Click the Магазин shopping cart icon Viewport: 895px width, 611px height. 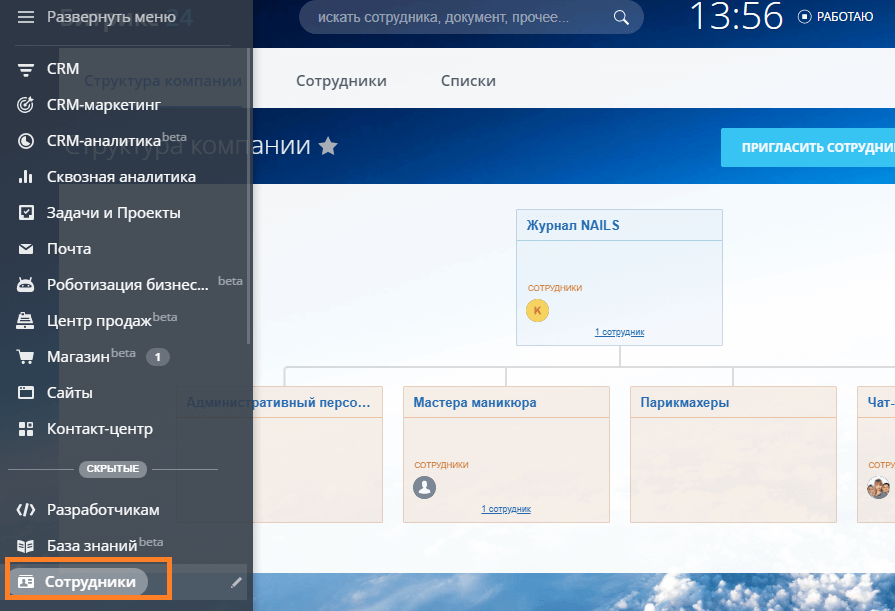(26, 357)
